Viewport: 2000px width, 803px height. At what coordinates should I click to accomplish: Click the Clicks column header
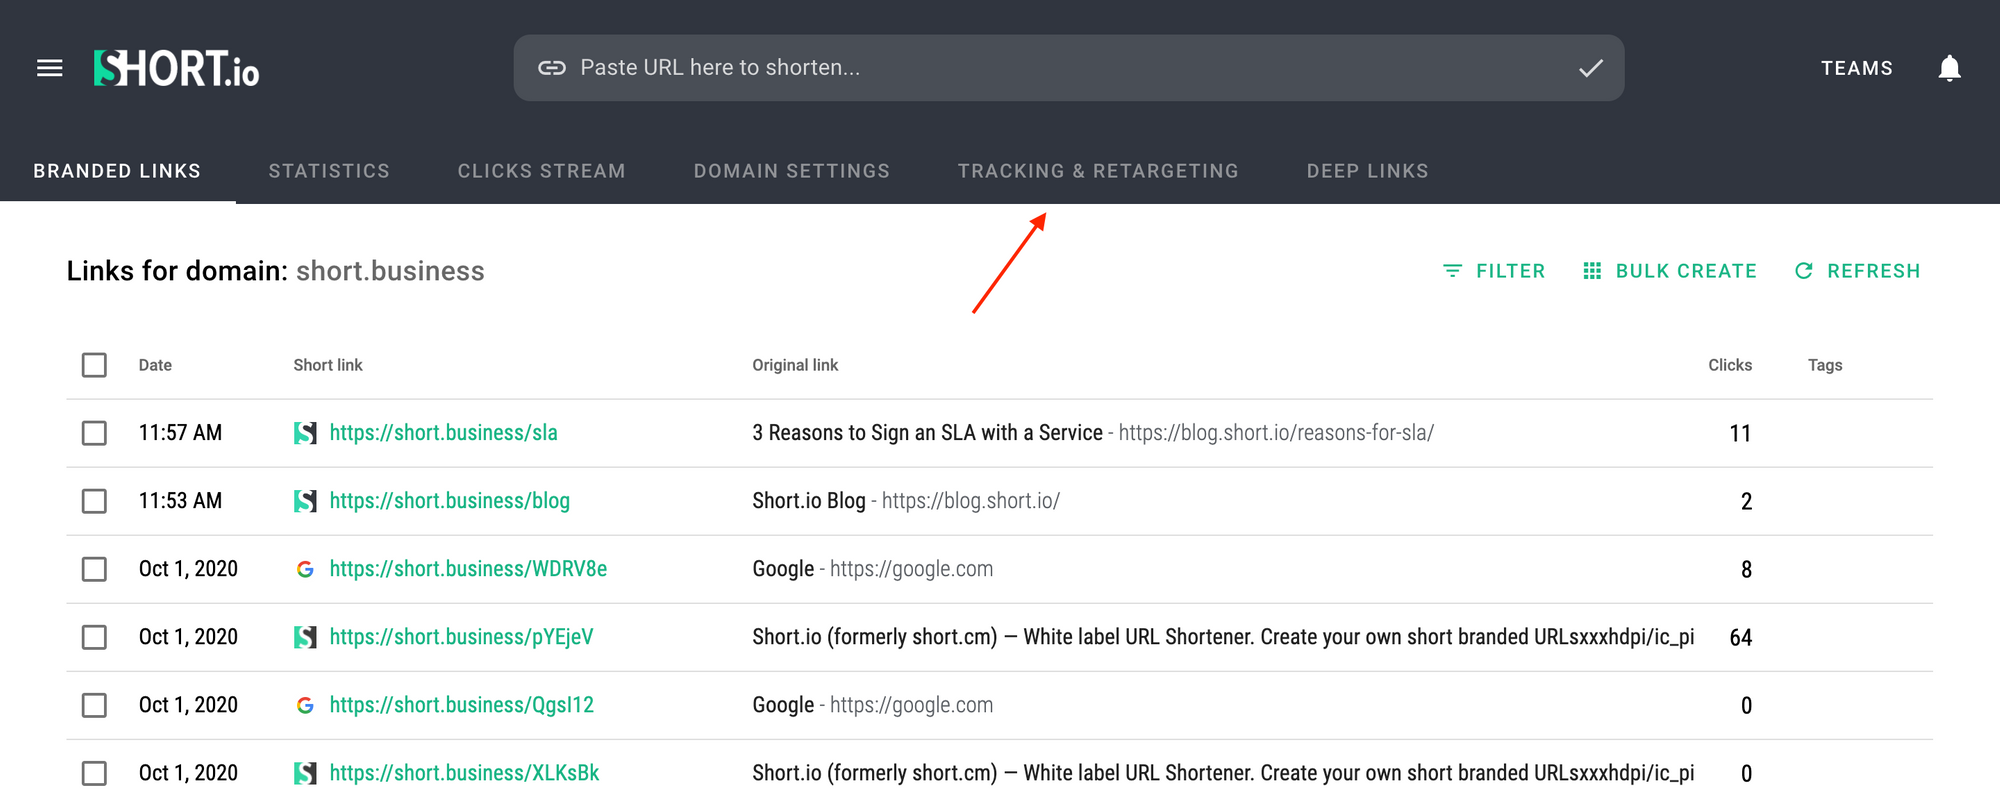click(x=1730, y=365)
